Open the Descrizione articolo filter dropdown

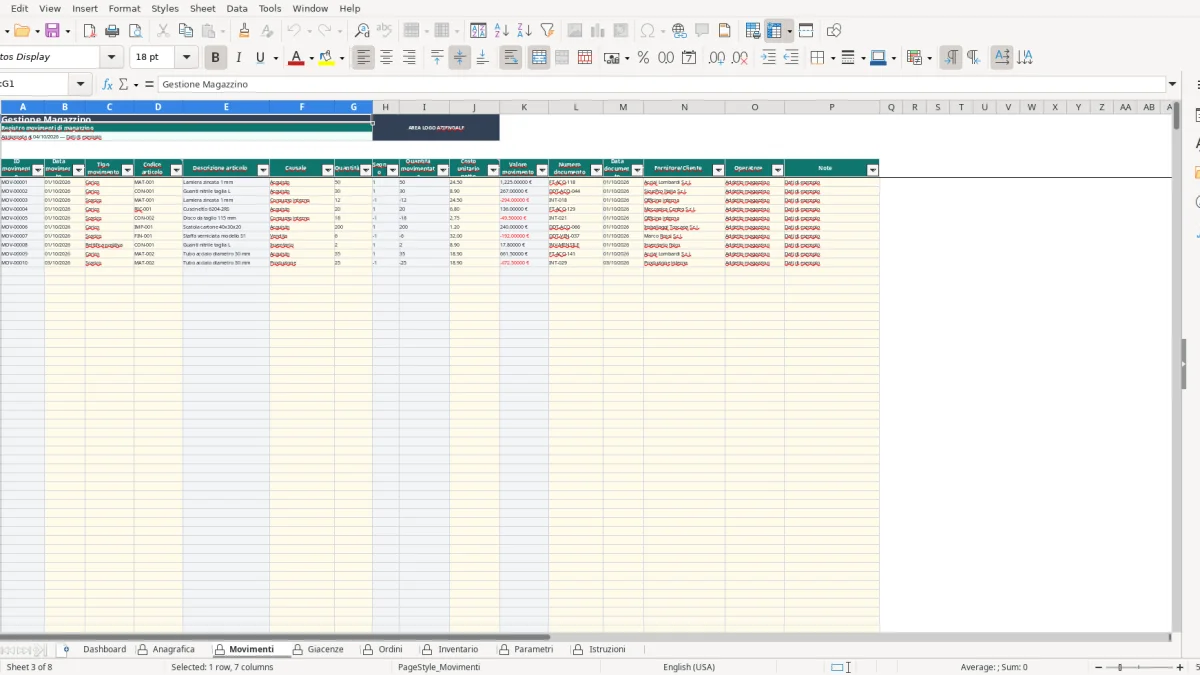263,171
